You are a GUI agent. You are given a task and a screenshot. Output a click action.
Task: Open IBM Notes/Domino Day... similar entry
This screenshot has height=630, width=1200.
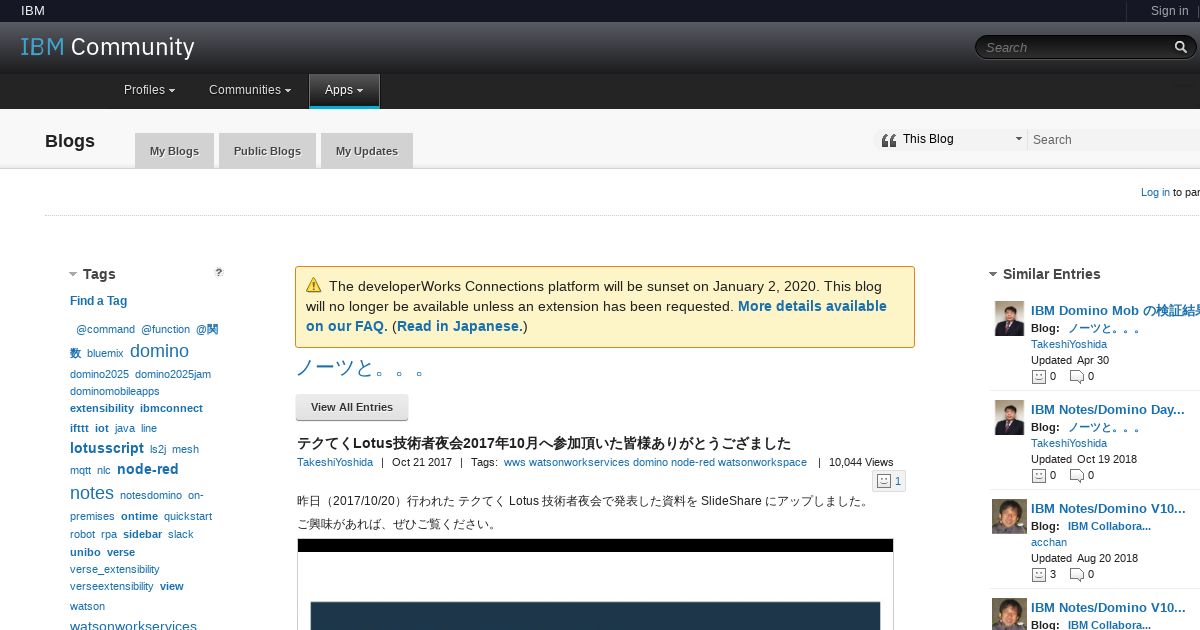tap(1107, 410)
